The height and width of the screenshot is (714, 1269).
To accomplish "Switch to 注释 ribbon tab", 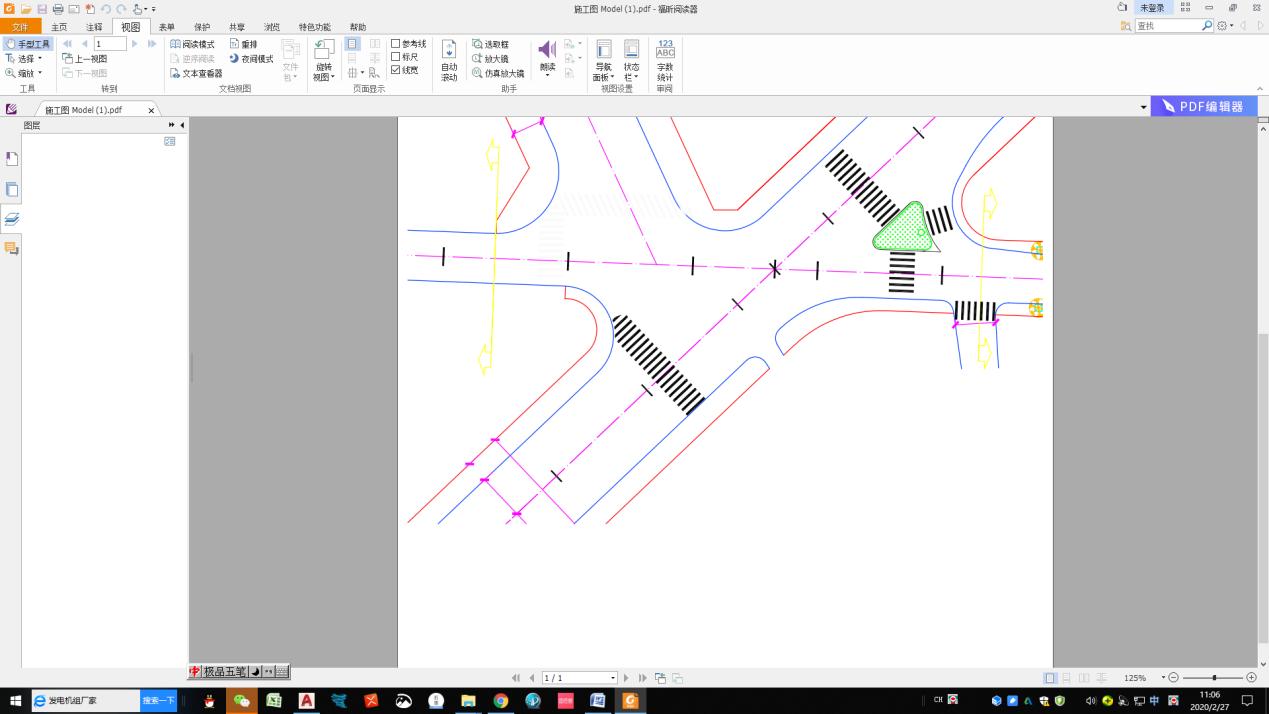I will click(94, 27).
